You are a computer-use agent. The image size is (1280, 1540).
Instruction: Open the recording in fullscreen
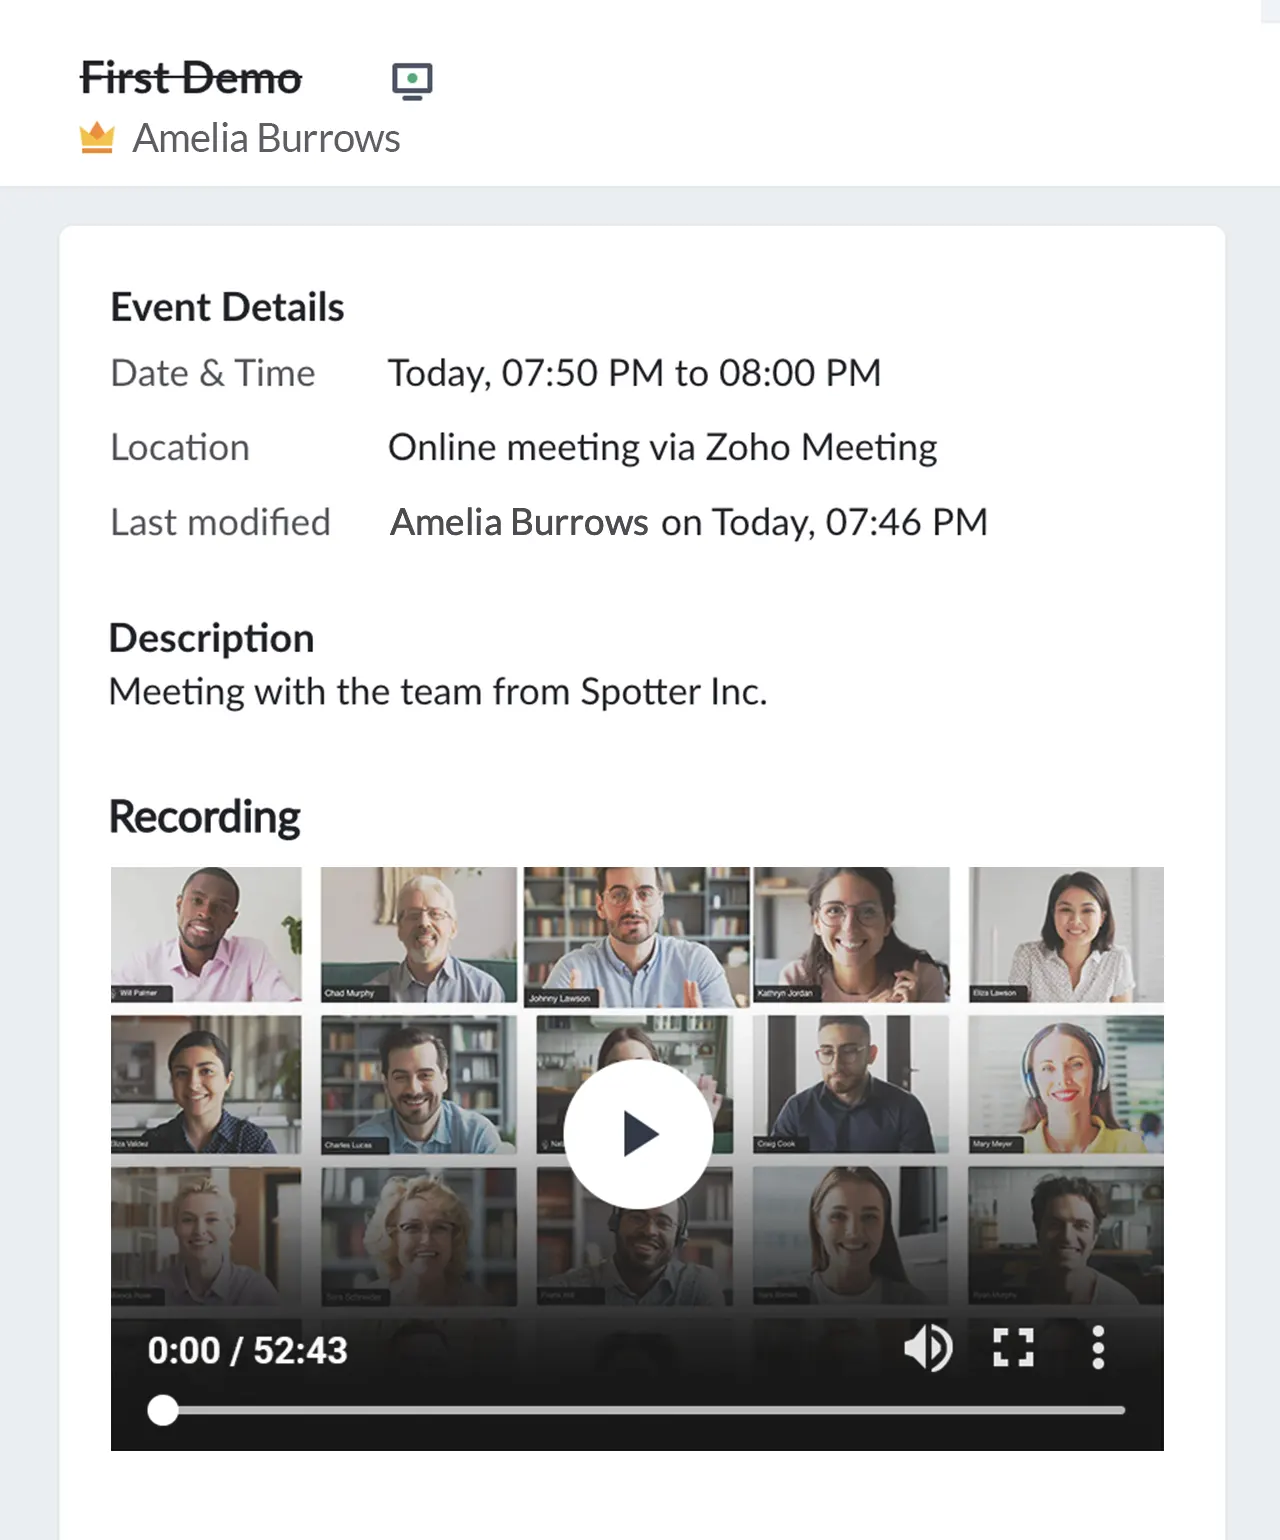pos(1013,1348)
